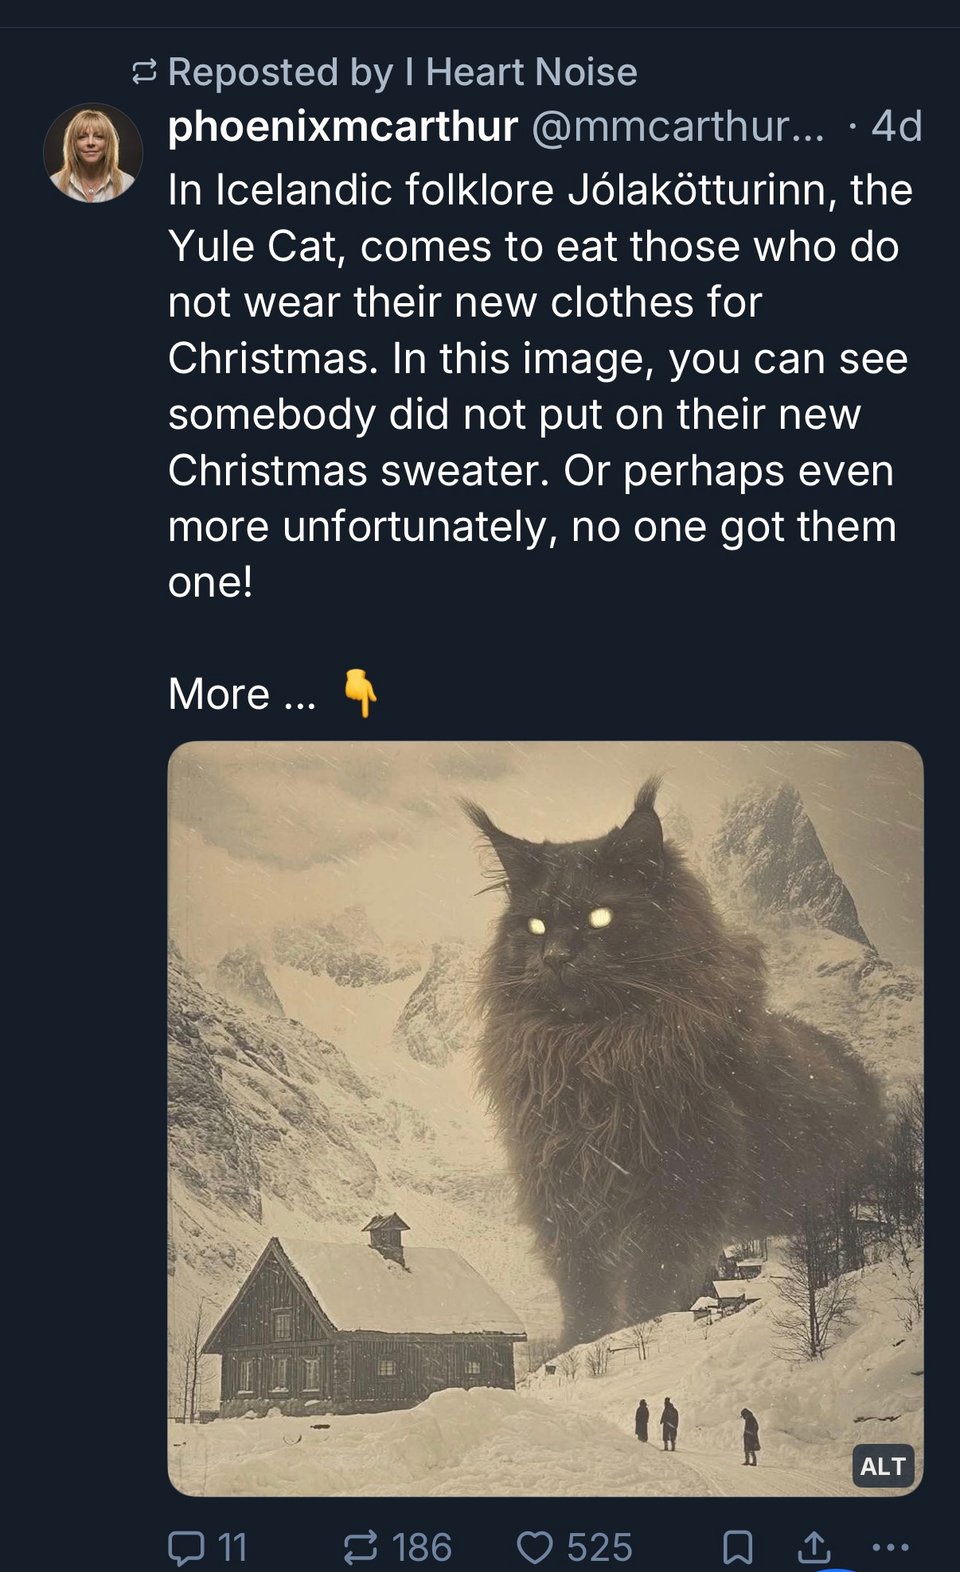Tap the repost arrows icon beside 186
The height and width of the screenshot is (1572, 960).
[x=360, y=1547]
